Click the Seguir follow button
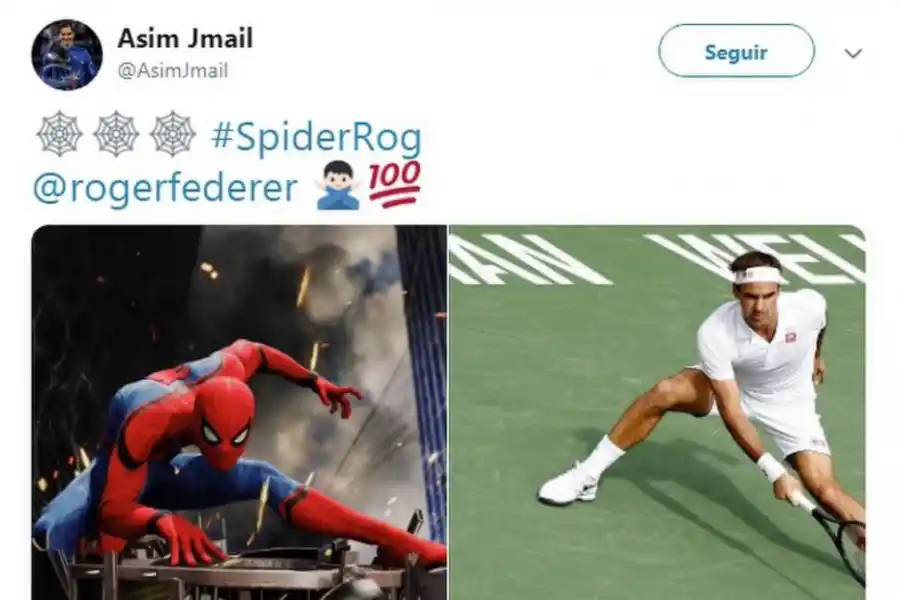Viewport: 900px width, 600px height. point(736,51)
